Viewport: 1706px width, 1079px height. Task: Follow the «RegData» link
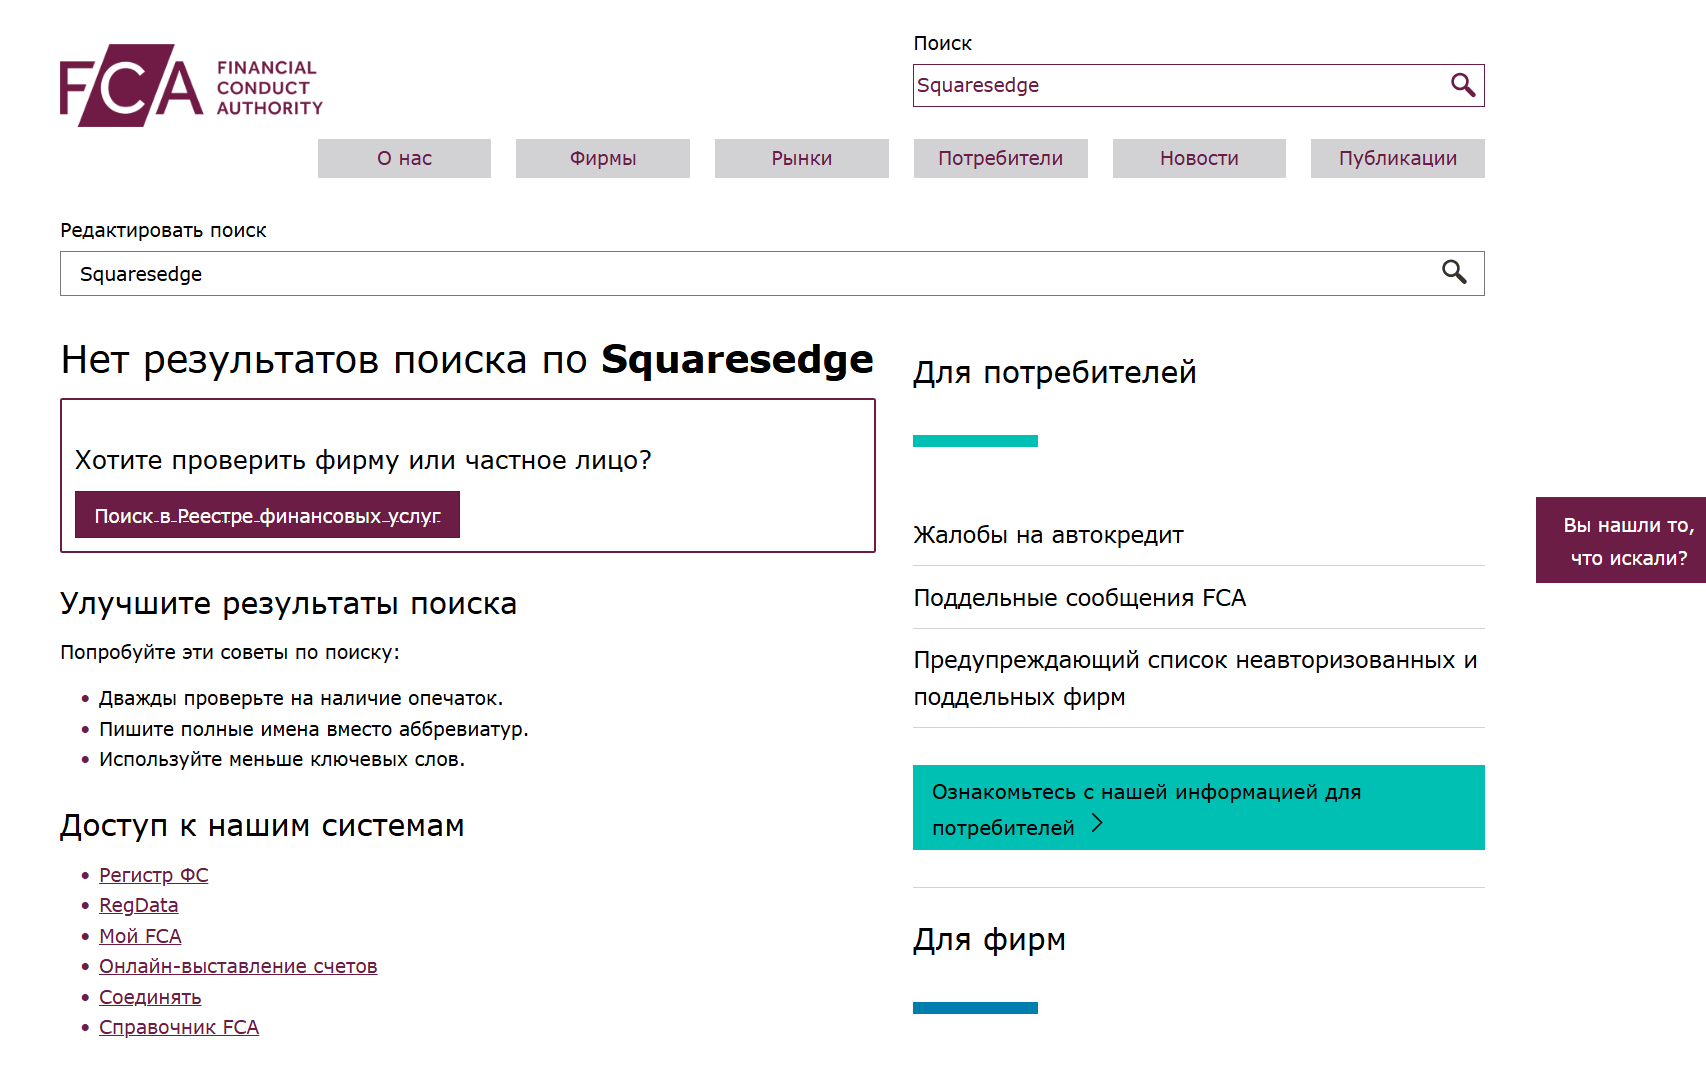pos(138,906)
